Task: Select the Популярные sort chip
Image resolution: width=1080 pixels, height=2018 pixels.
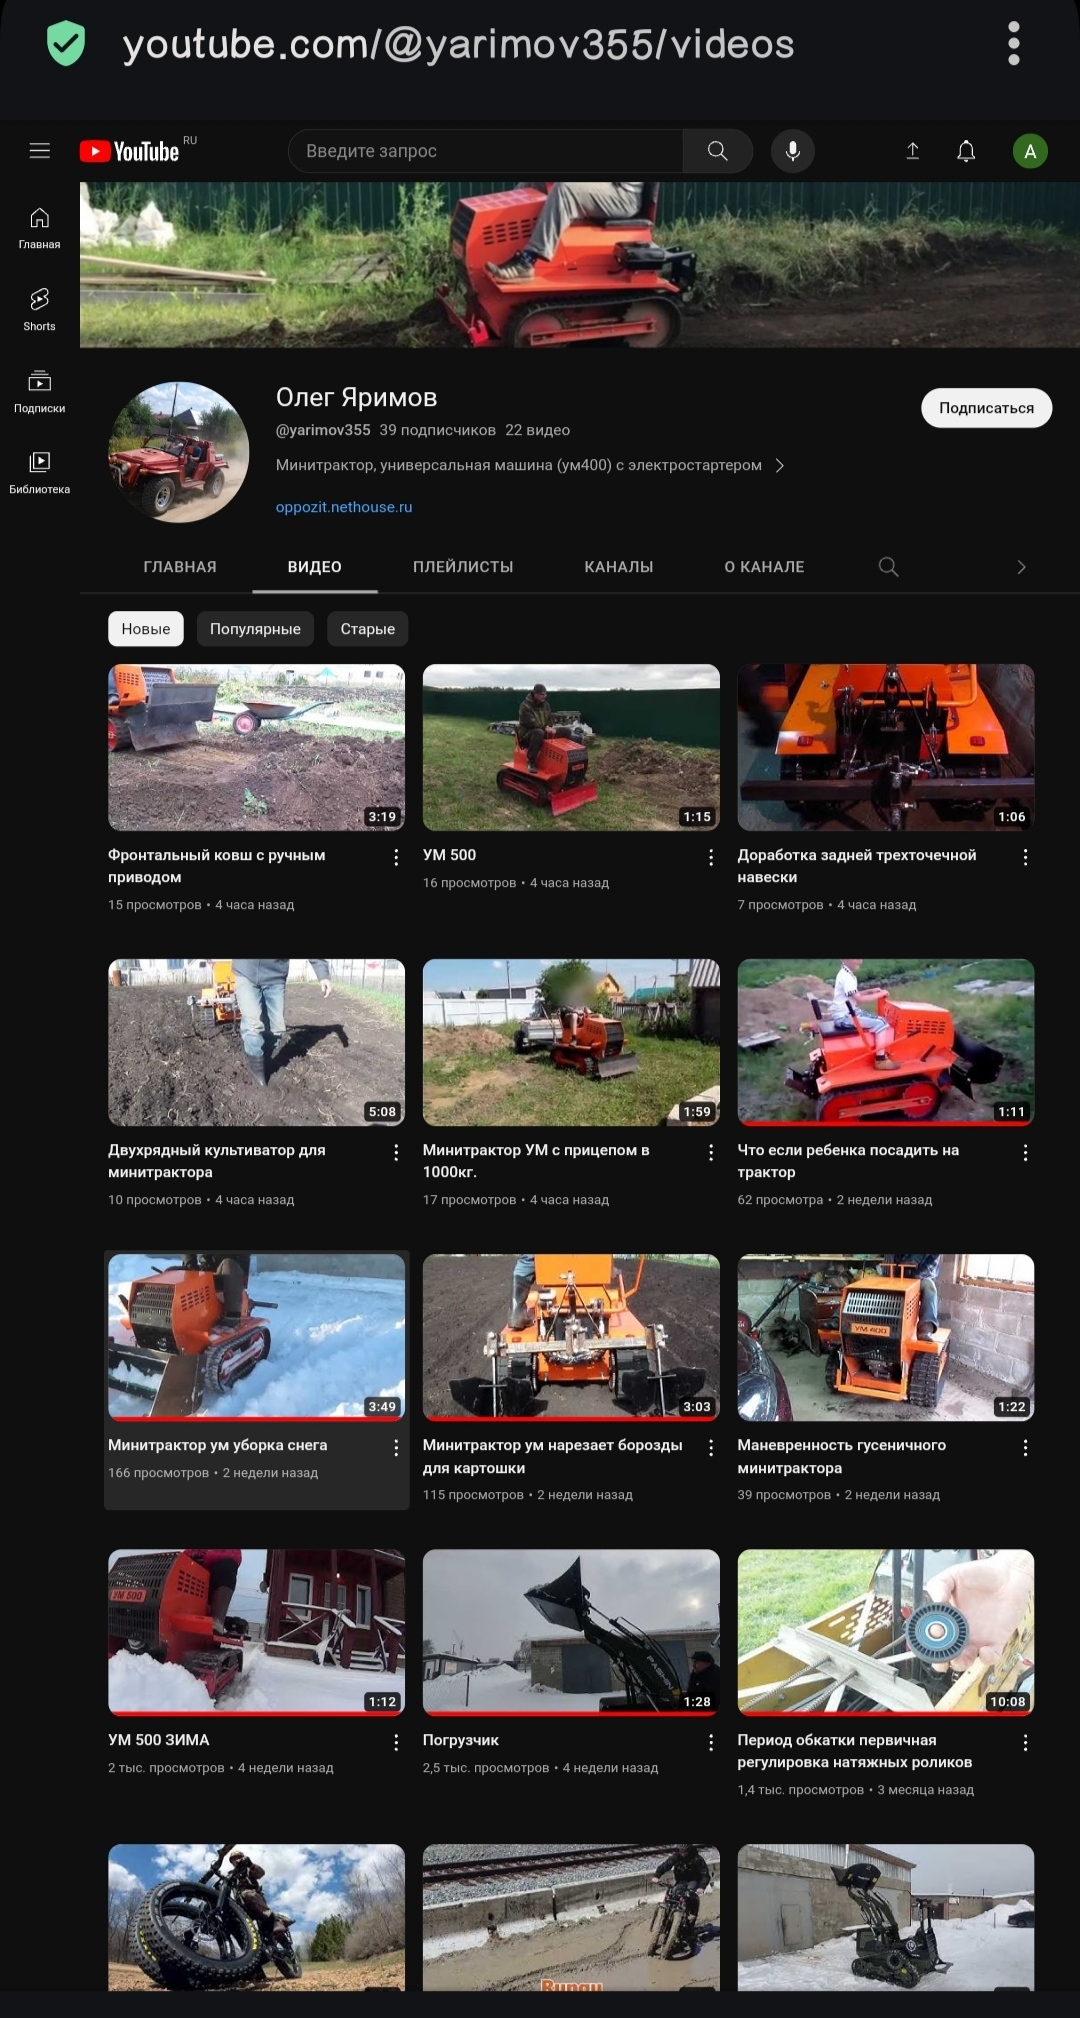Action: [255, 629]
